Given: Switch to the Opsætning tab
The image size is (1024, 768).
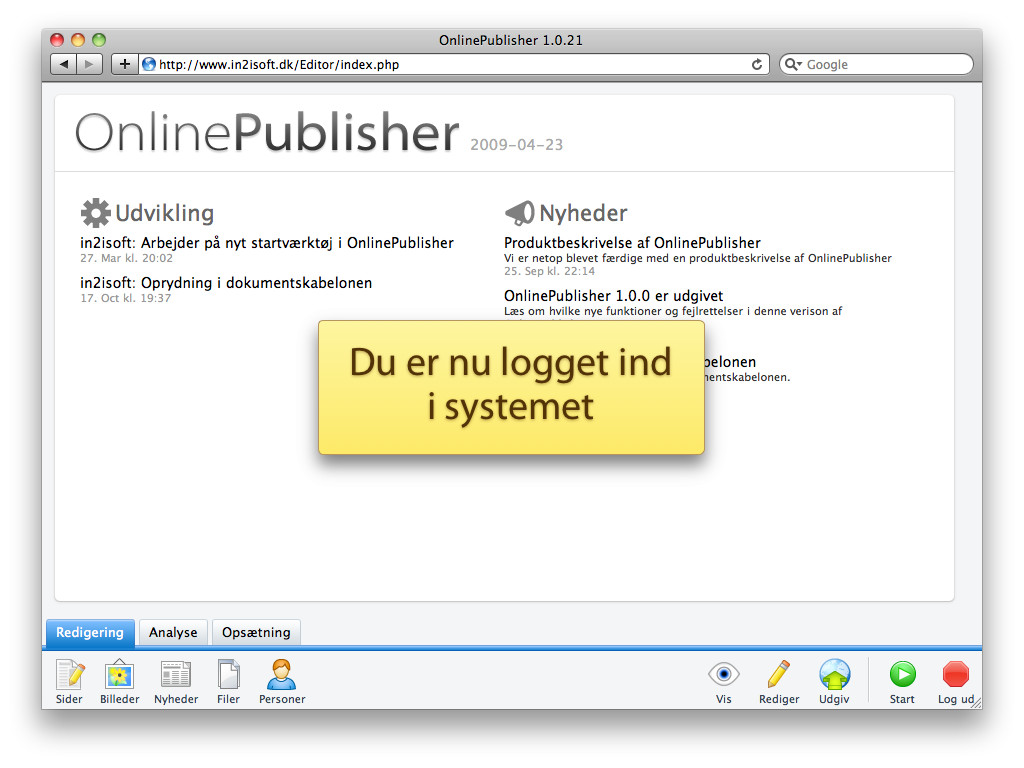Looking at the screenshot, I should coord(256,632).
